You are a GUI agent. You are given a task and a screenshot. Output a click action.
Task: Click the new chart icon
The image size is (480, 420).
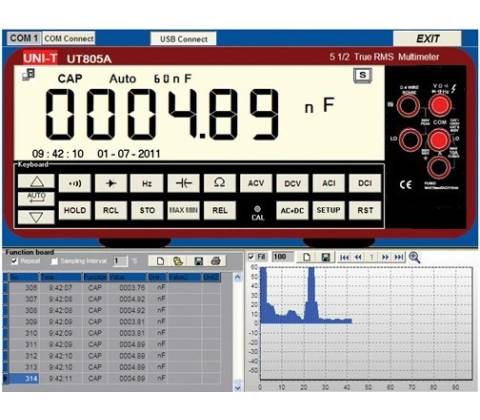pos(307,257)
